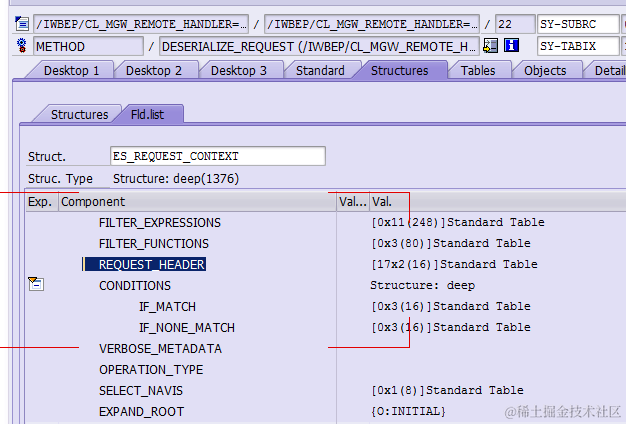This screenshot has width=626, height=424.
Task: Switch to Desktop 1 tab
Action: click(x=71, y=71)
